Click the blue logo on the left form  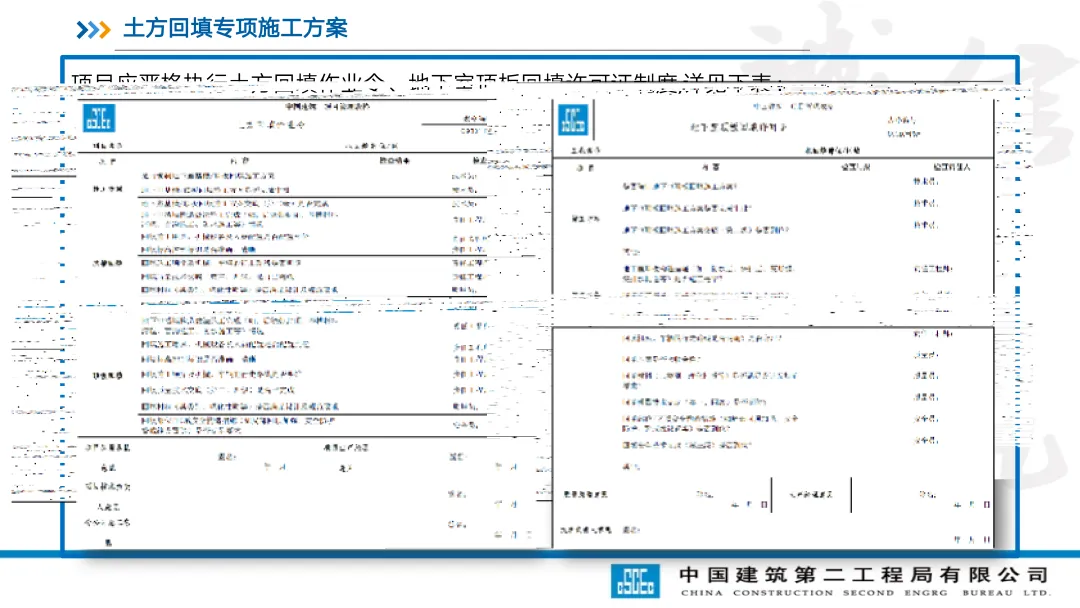99,118
